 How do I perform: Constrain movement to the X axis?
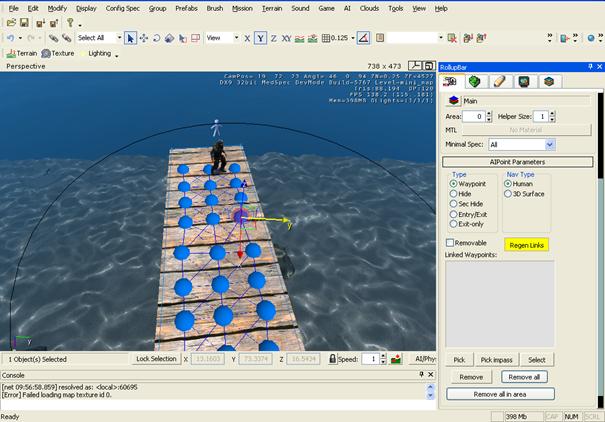point(247,38)
